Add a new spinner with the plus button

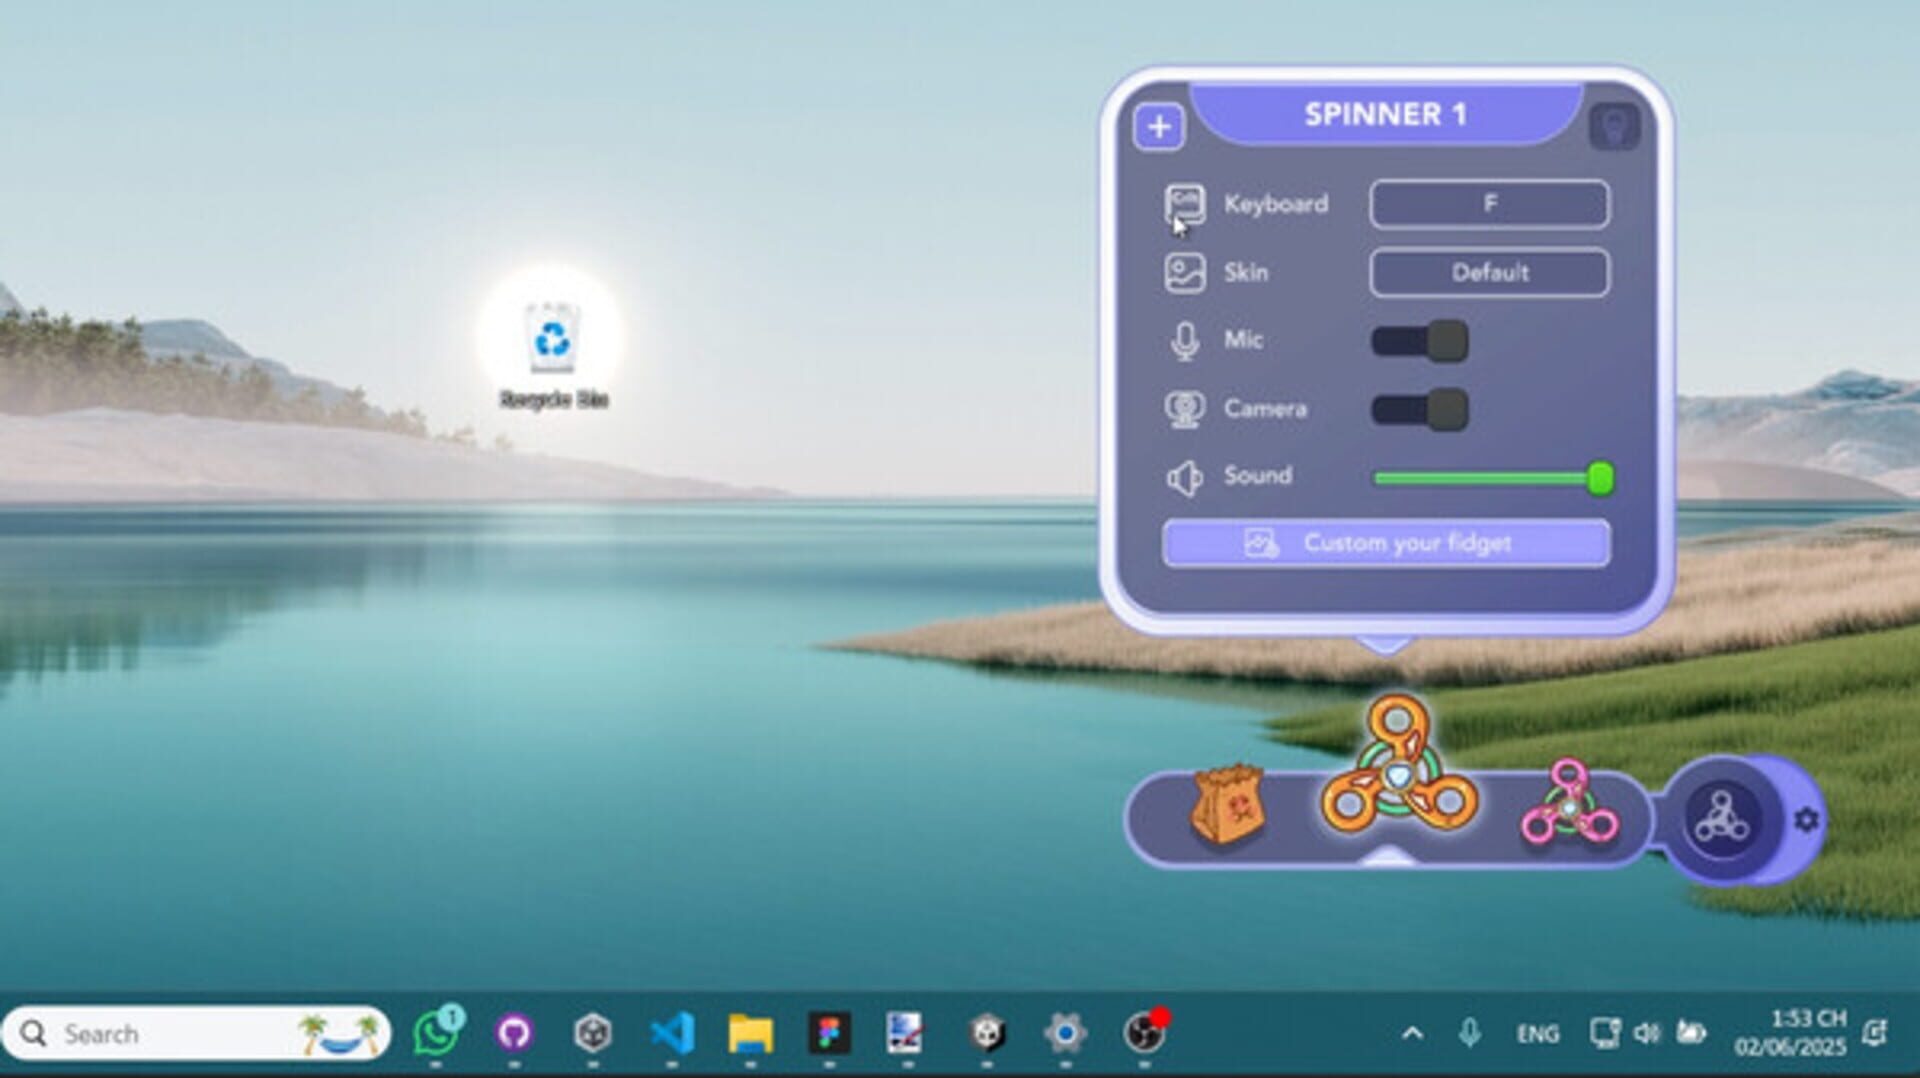pyautogui.click(x=1159, y=126)
